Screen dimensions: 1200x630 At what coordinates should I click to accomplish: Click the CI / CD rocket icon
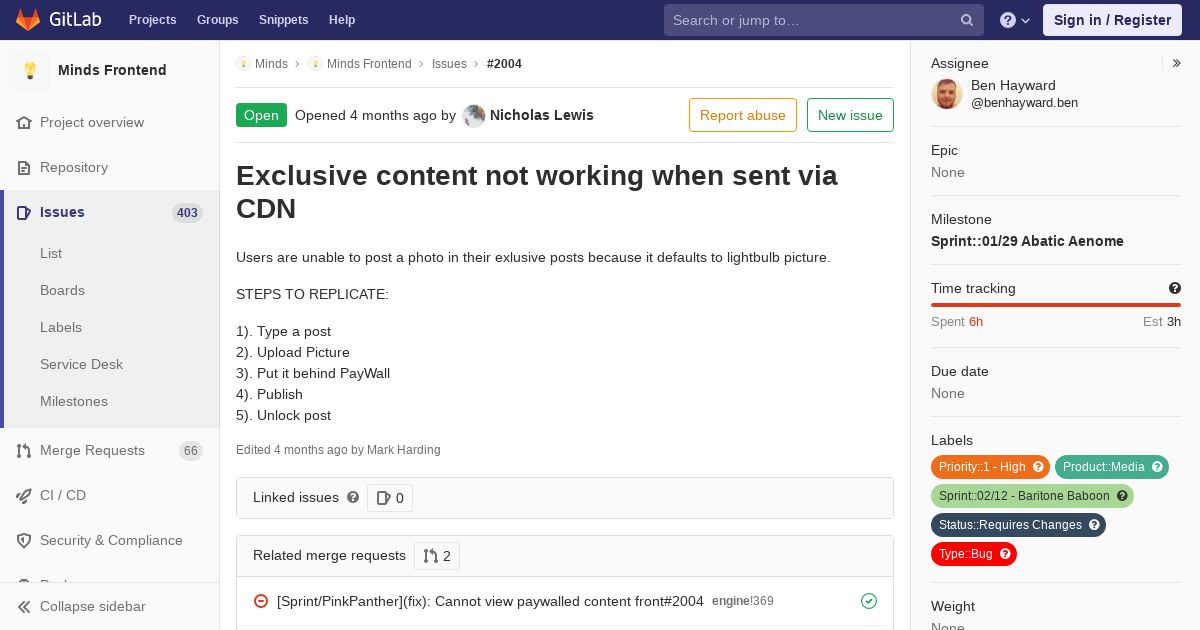click(x=24, y=495)
